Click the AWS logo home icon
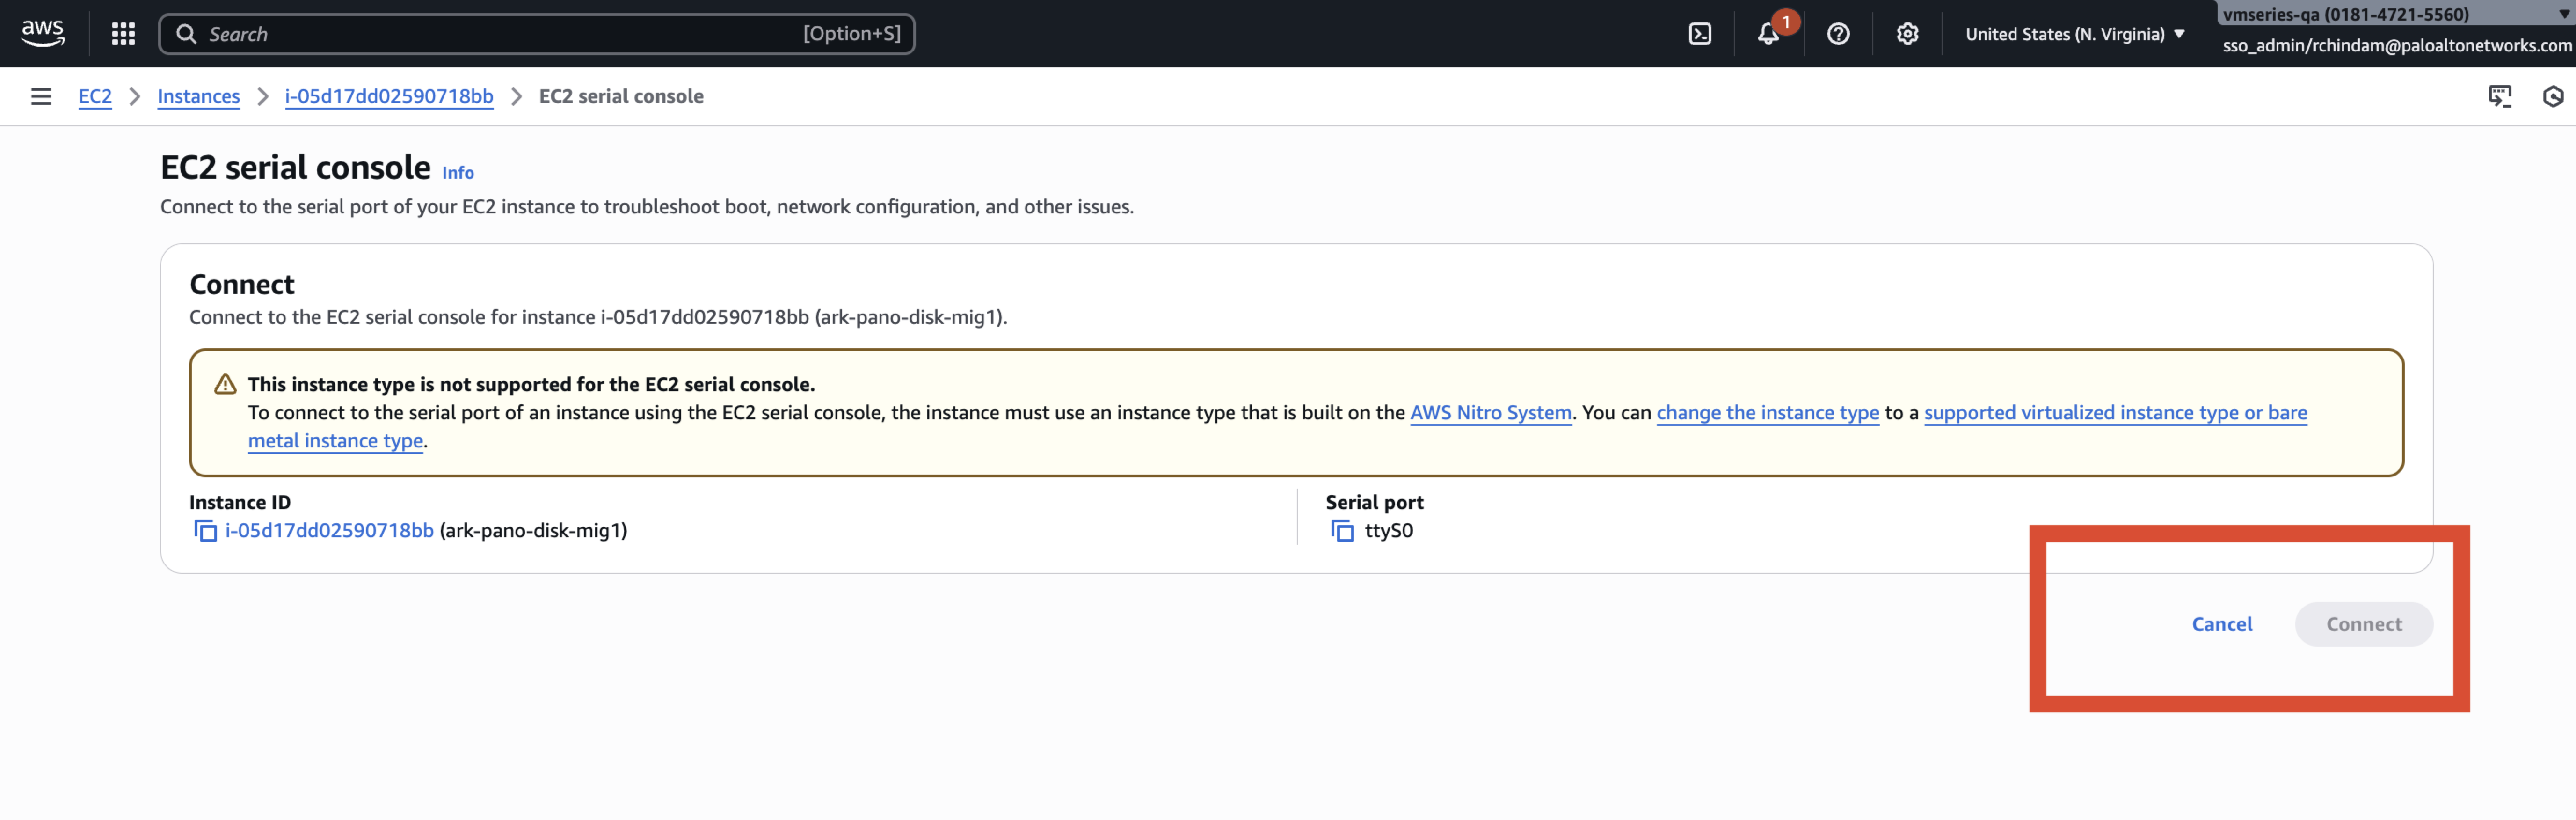Image resolution: width=2576 pixels, height=820 pixels. click(x=43, y=33)
